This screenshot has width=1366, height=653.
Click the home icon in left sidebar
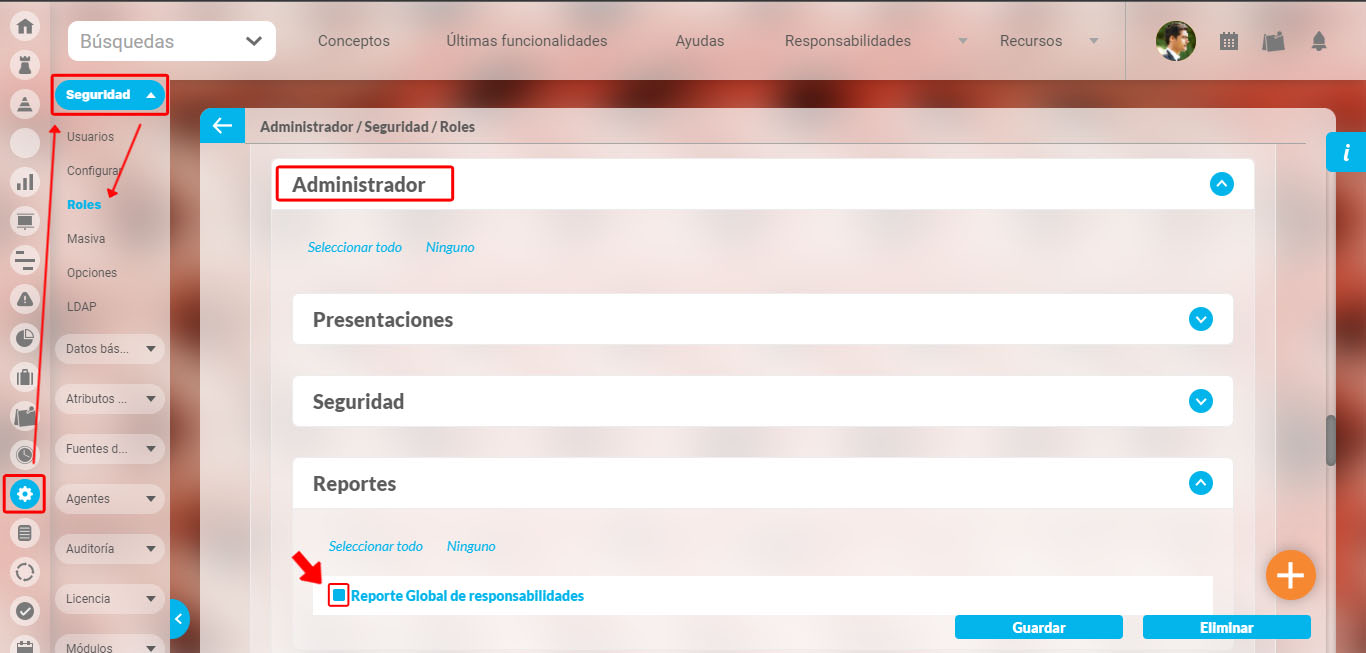tap(25, 26)
